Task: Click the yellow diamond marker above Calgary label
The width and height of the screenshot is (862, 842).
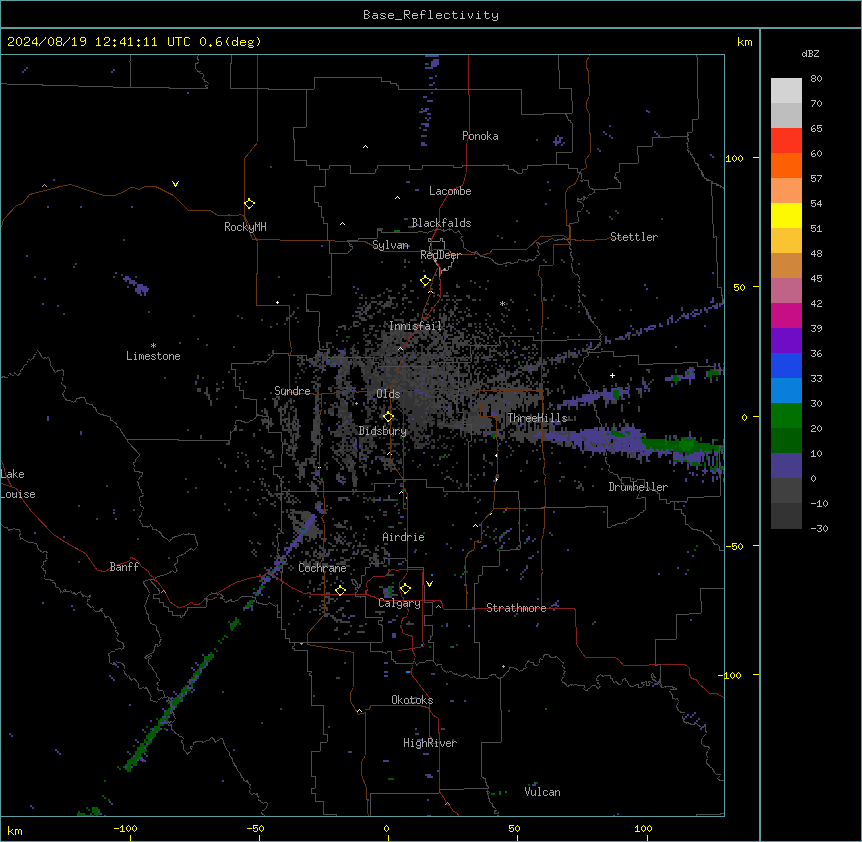Action: point(405,589)
